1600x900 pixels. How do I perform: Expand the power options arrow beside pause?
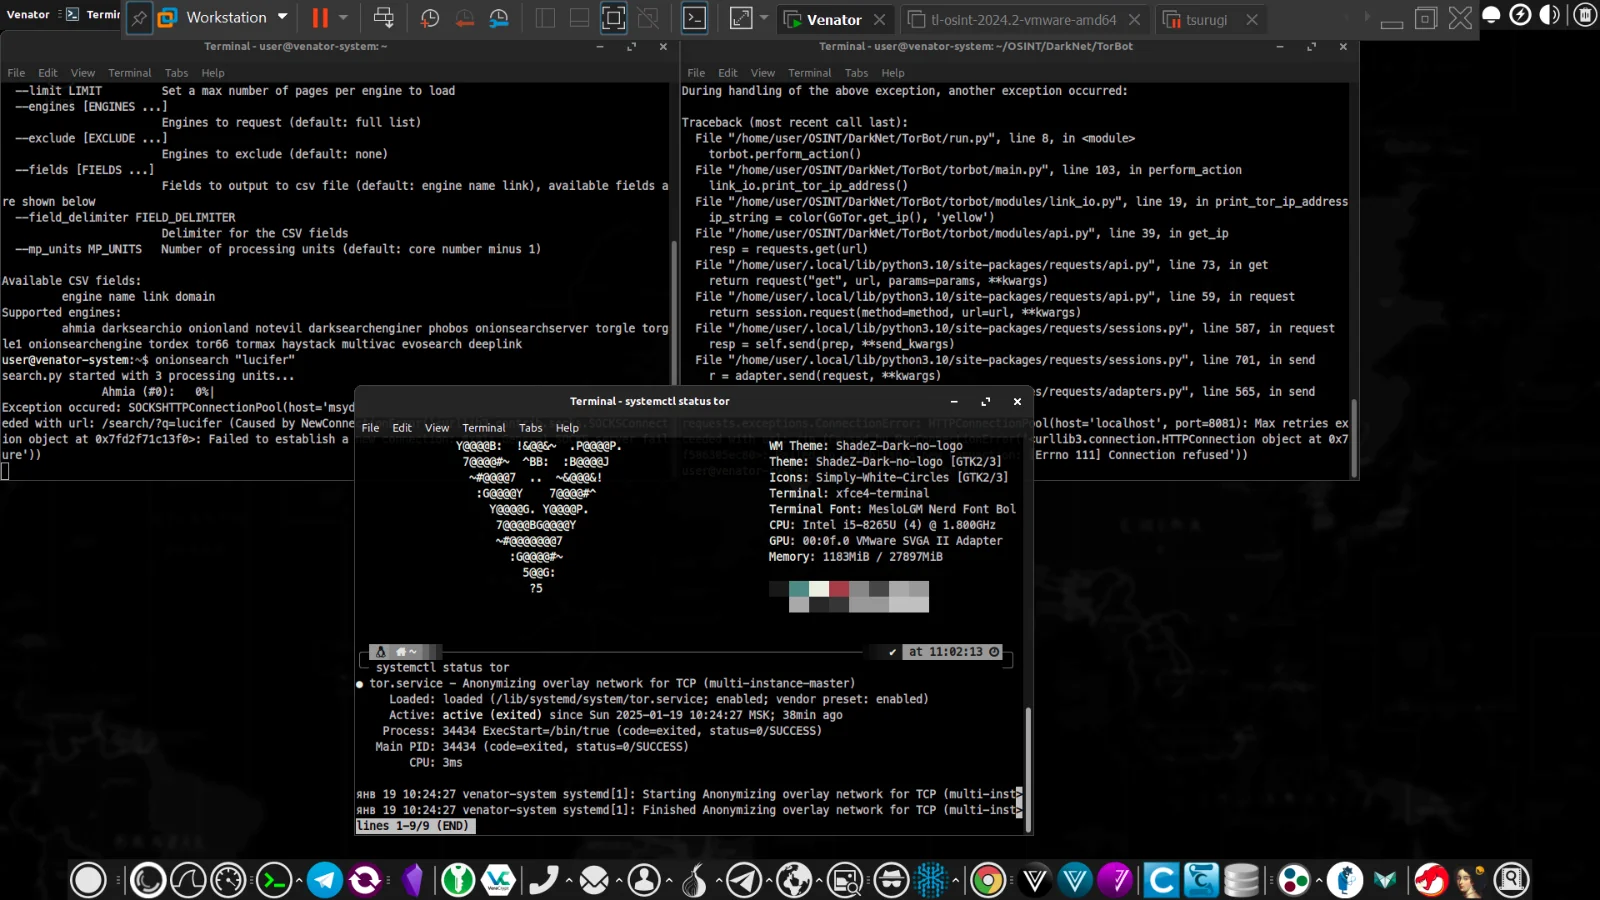343,17
